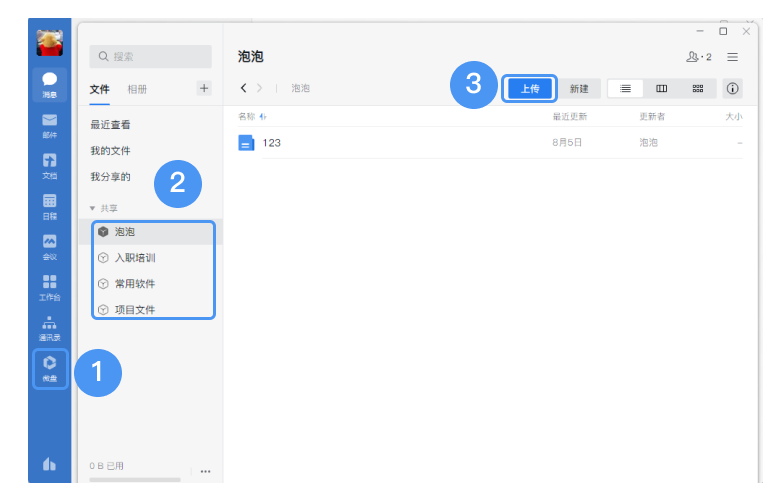This screenshot has width=768, height=494.
Task: Collapse the 共享 shared section
Action: point(93,208)
